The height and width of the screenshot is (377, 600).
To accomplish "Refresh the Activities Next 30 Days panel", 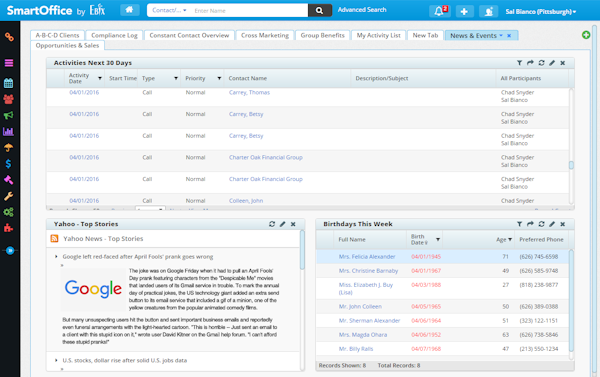I will [x=541, y=63].
